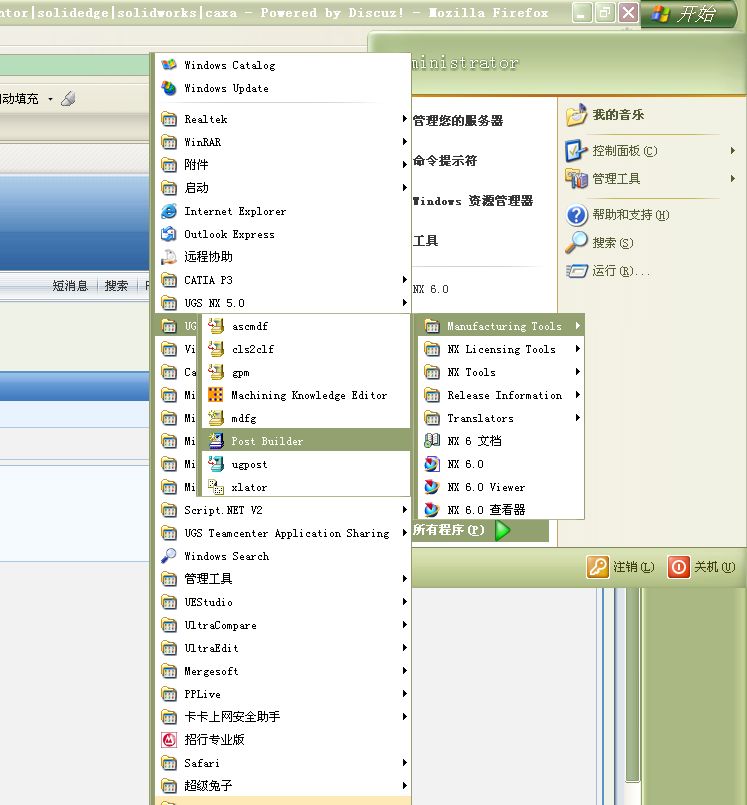Expand the Realtek submenu arrow
Image resolution: width=747 pixels, height=805 pixels.
[x=405, y=119]
